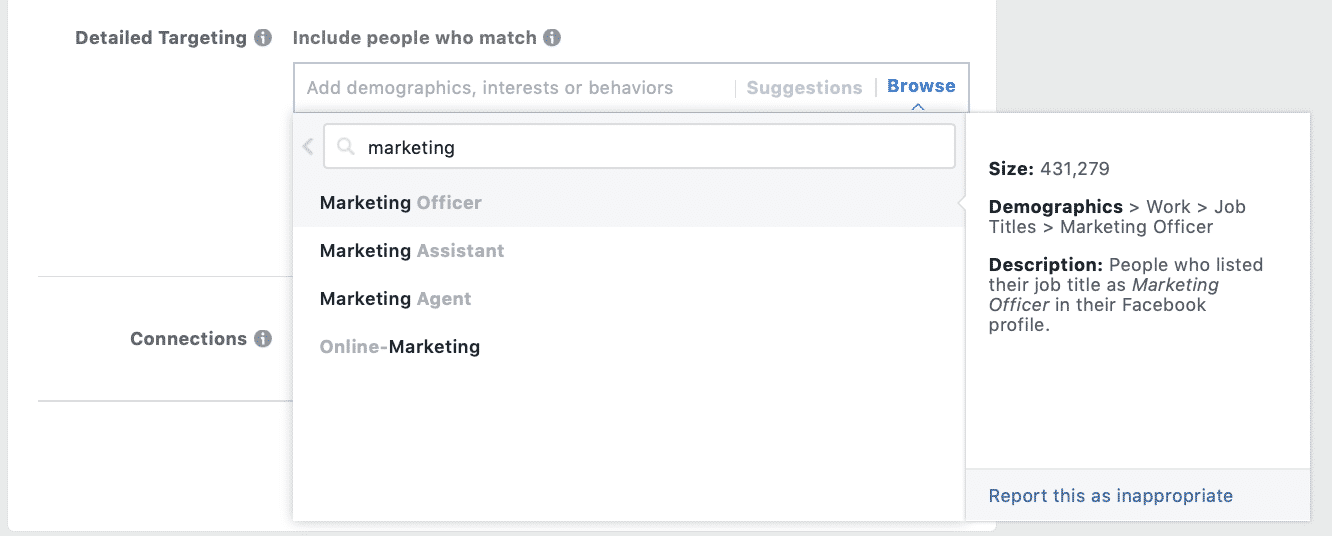This screenshot has width=1332, height=536.
Task: Focus the search box containing marketing
Action: pos(639,147)
